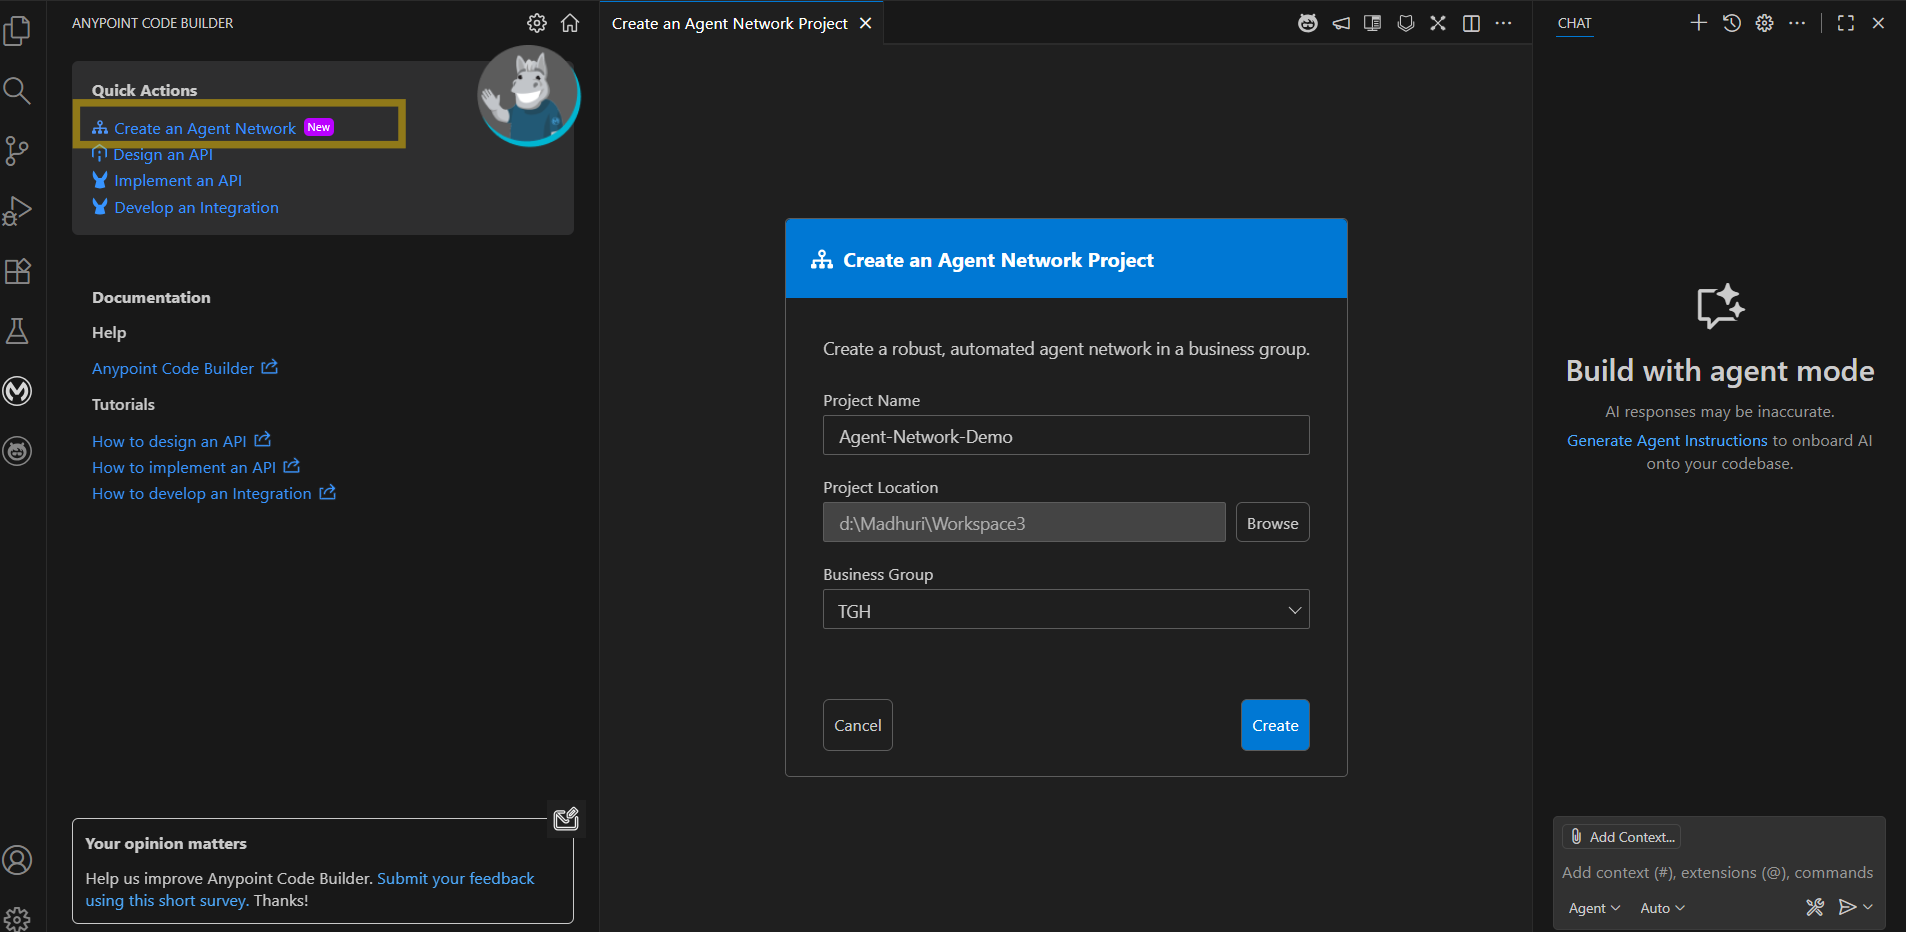
Task: Open the Auto model picker
Action: pos(1662,908)
